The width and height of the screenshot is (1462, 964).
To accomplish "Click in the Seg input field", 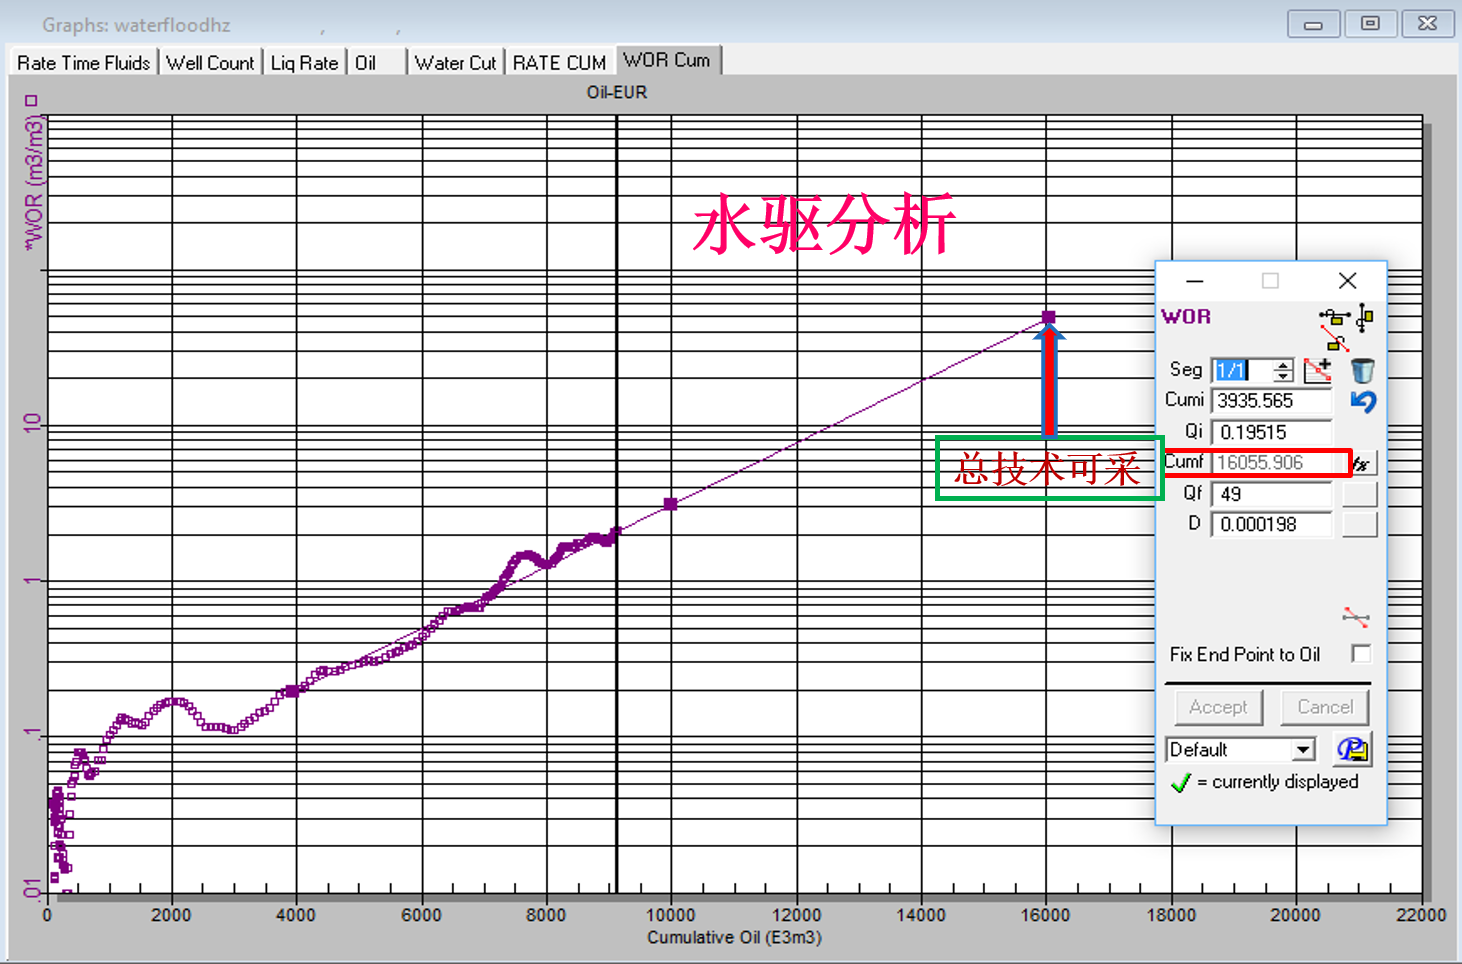I will 1242,371.
